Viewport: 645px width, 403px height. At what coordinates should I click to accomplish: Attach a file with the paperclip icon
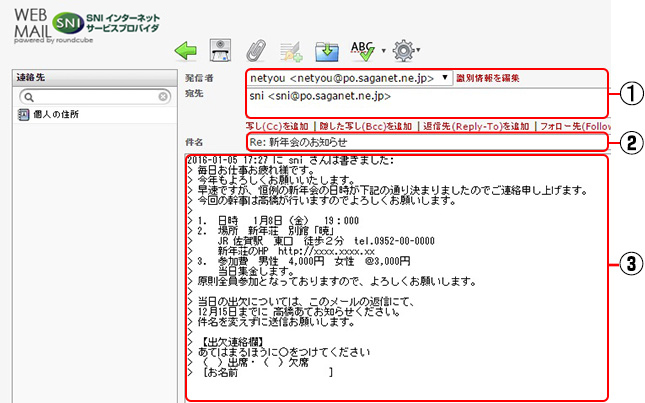coord(257,49)
